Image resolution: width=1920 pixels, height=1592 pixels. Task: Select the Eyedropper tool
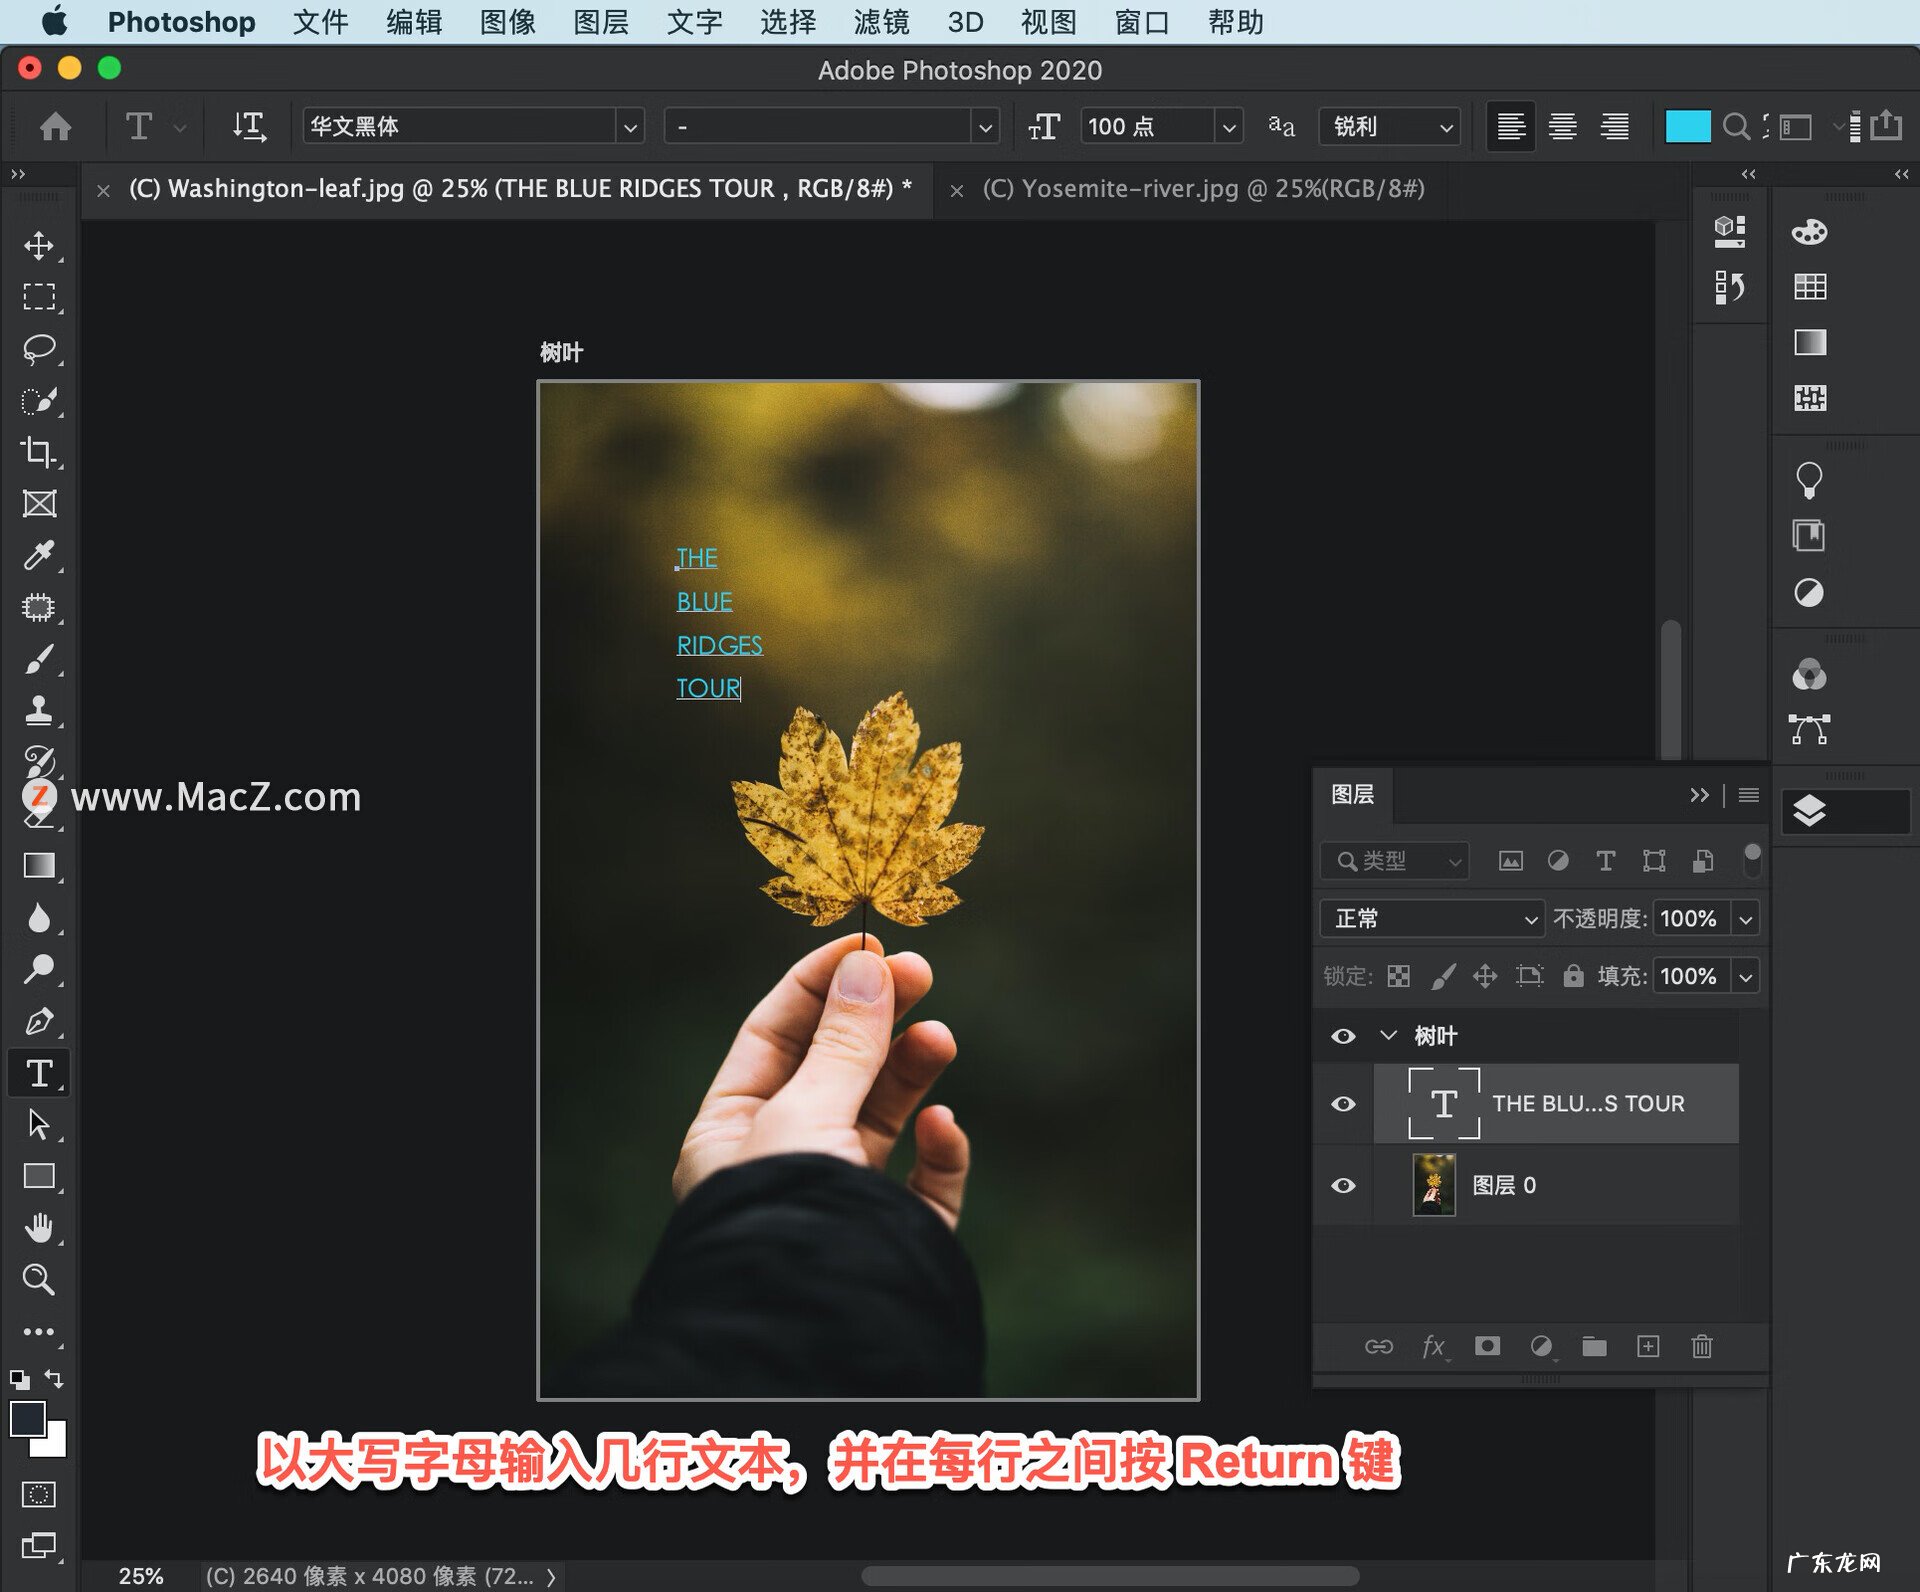(x=39, y=556)
